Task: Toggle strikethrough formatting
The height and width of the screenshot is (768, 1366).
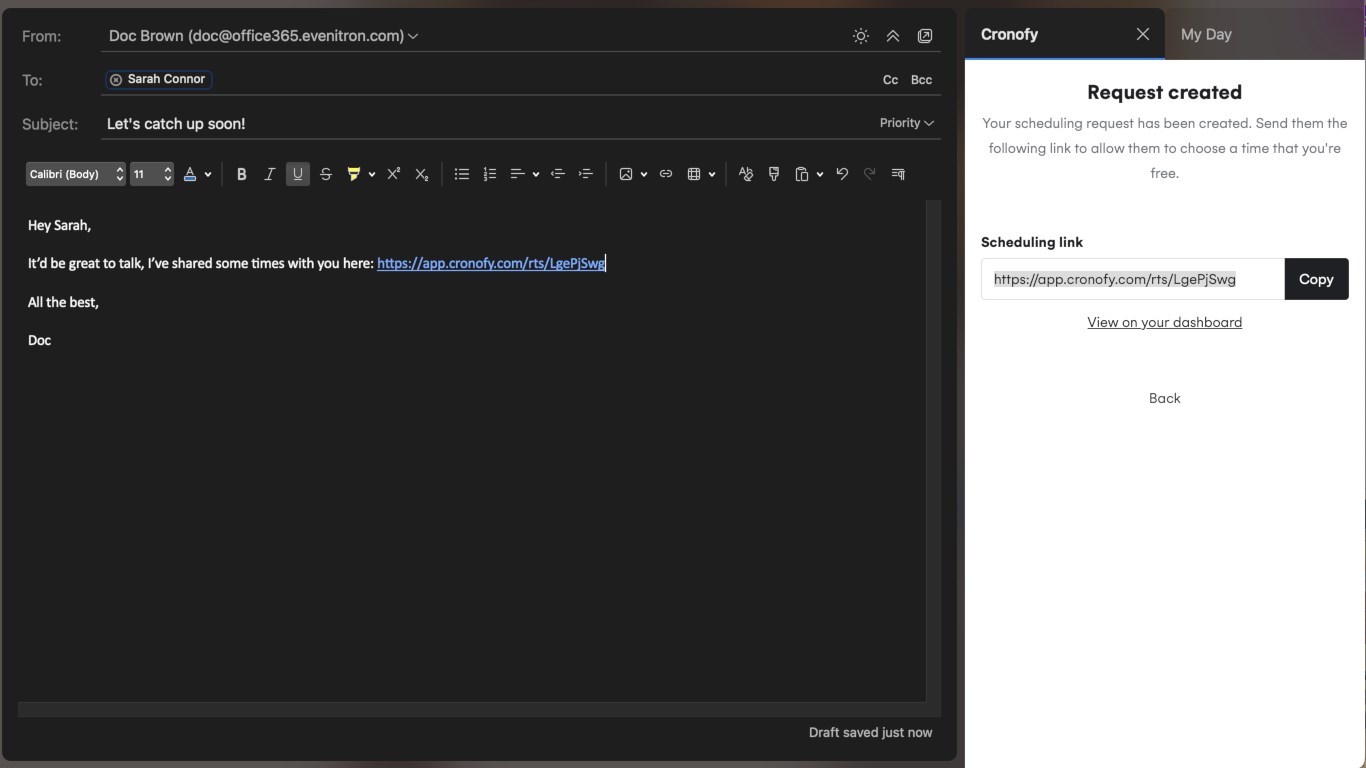Action: tap(325, 174)
